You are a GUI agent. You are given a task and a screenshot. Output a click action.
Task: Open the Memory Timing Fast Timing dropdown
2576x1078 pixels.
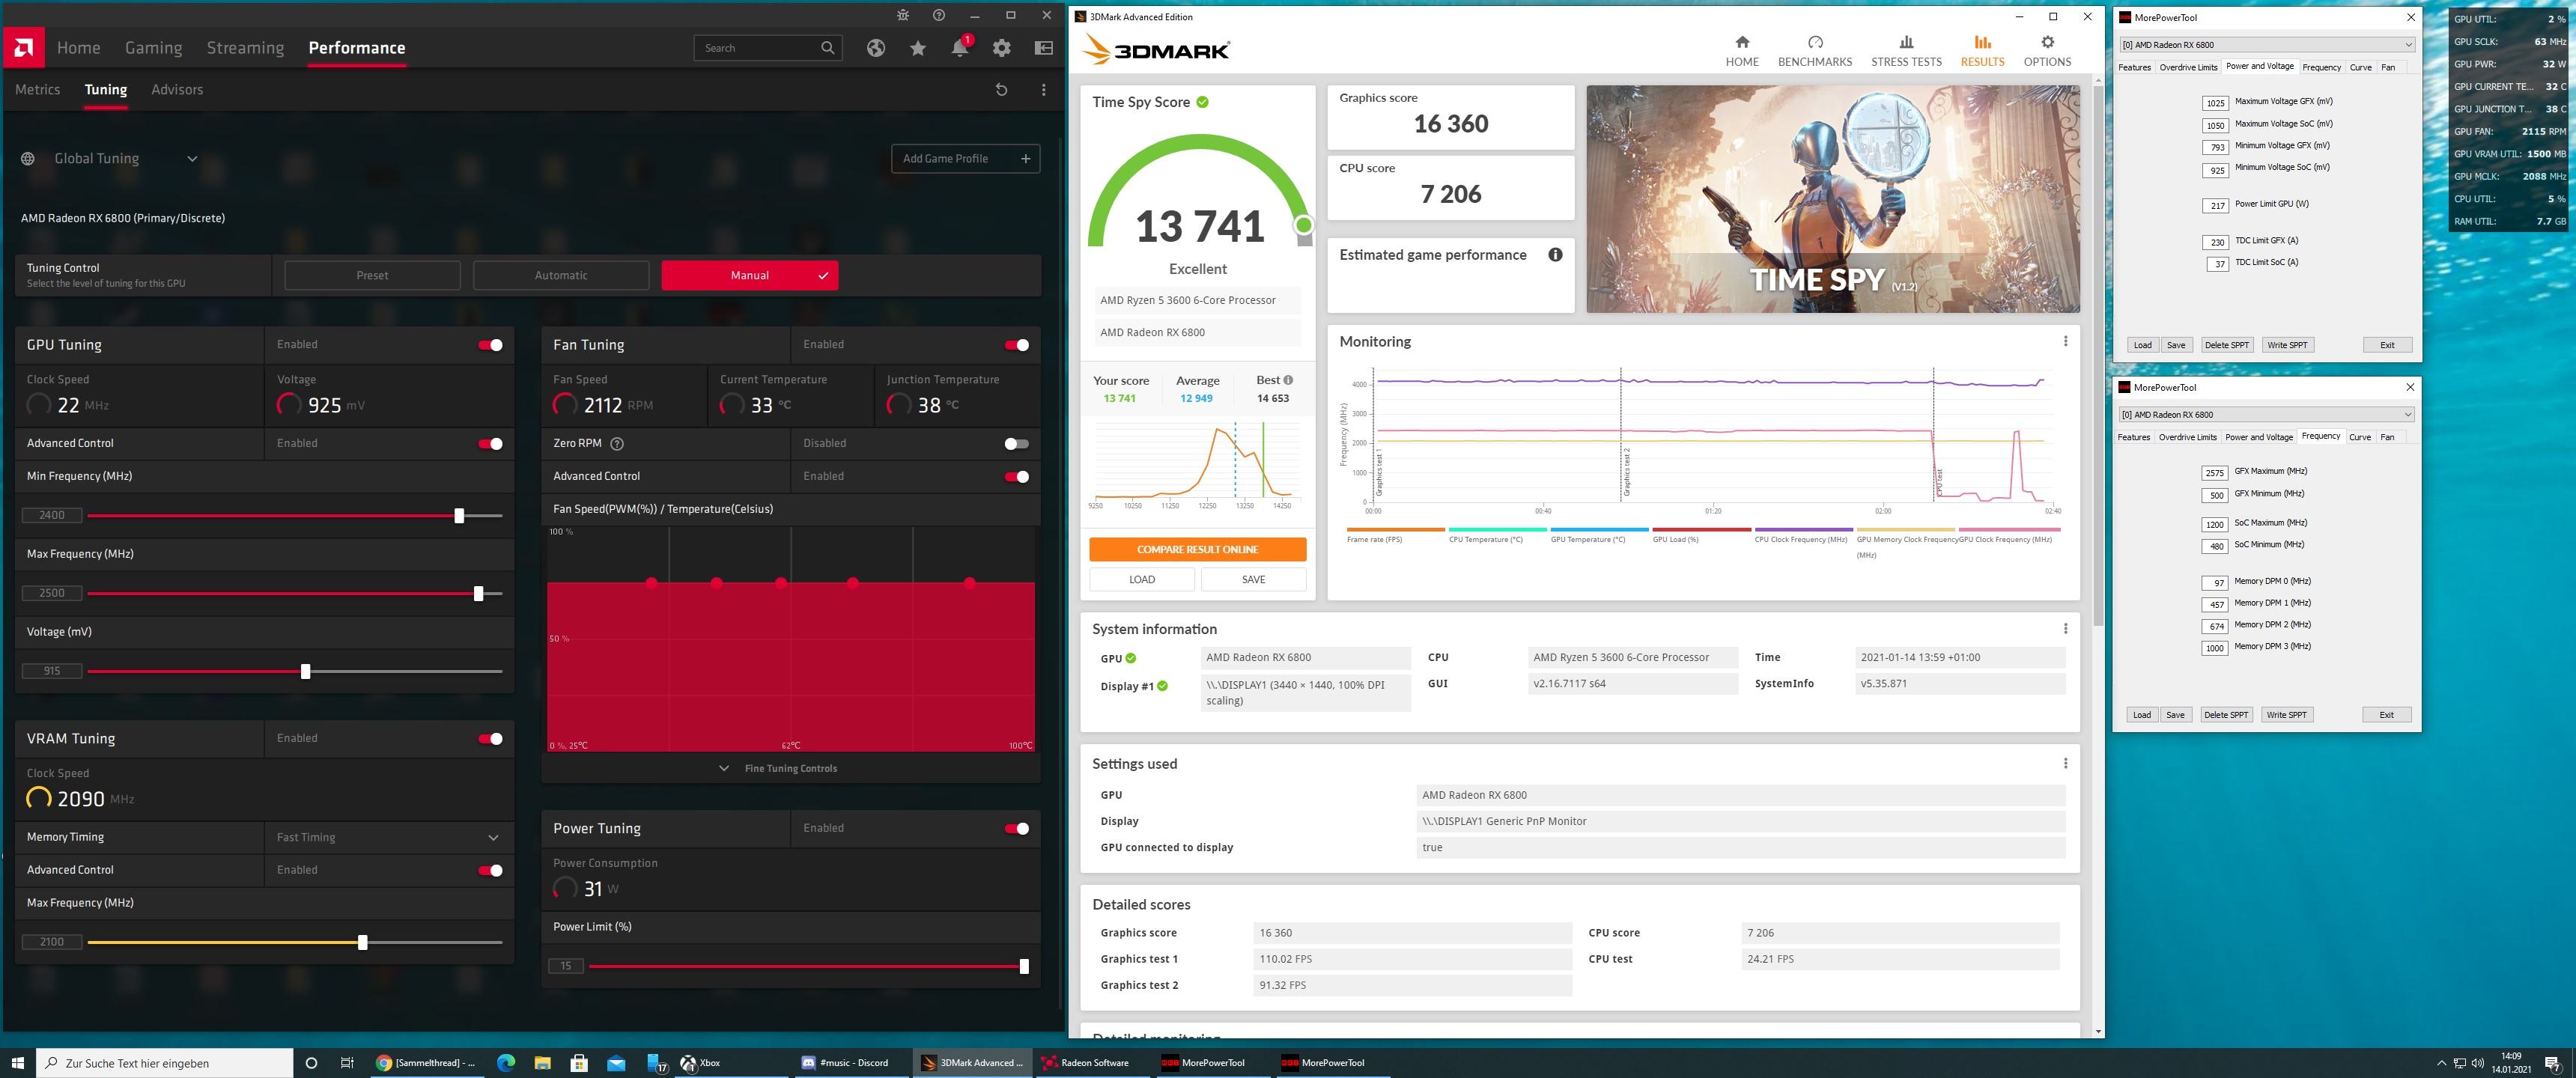coord(388,838)
